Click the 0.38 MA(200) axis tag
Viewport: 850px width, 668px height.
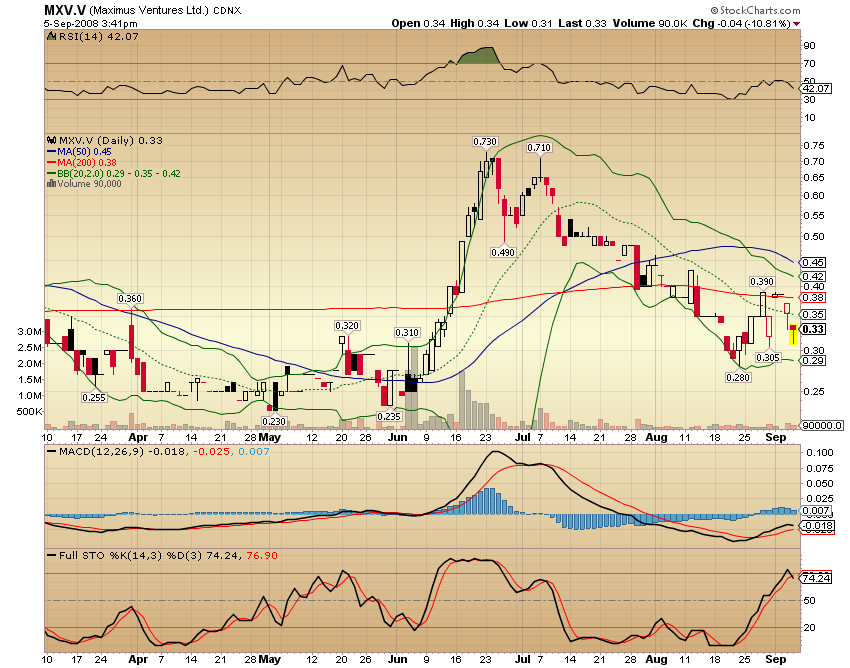pyautogui.click(x=813, y=297)
